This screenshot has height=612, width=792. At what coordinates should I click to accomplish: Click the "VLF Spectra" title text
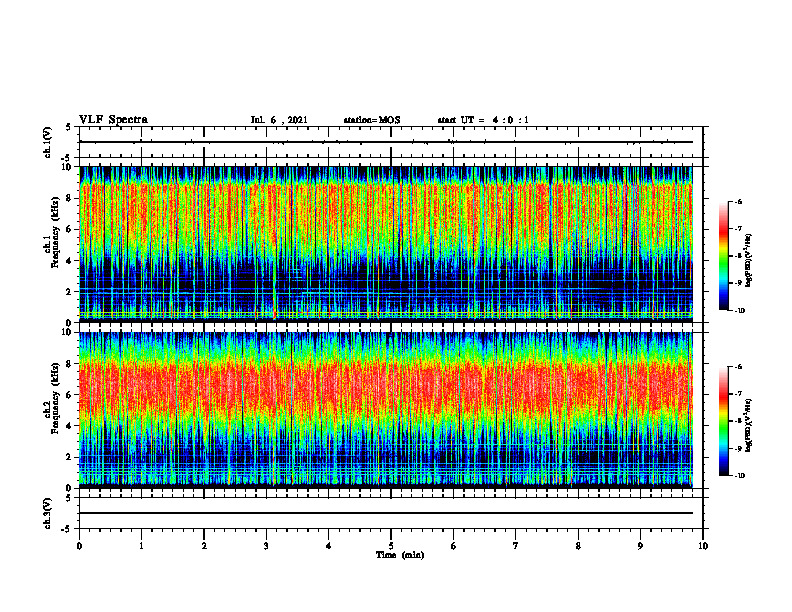click(x=113, y=120)
